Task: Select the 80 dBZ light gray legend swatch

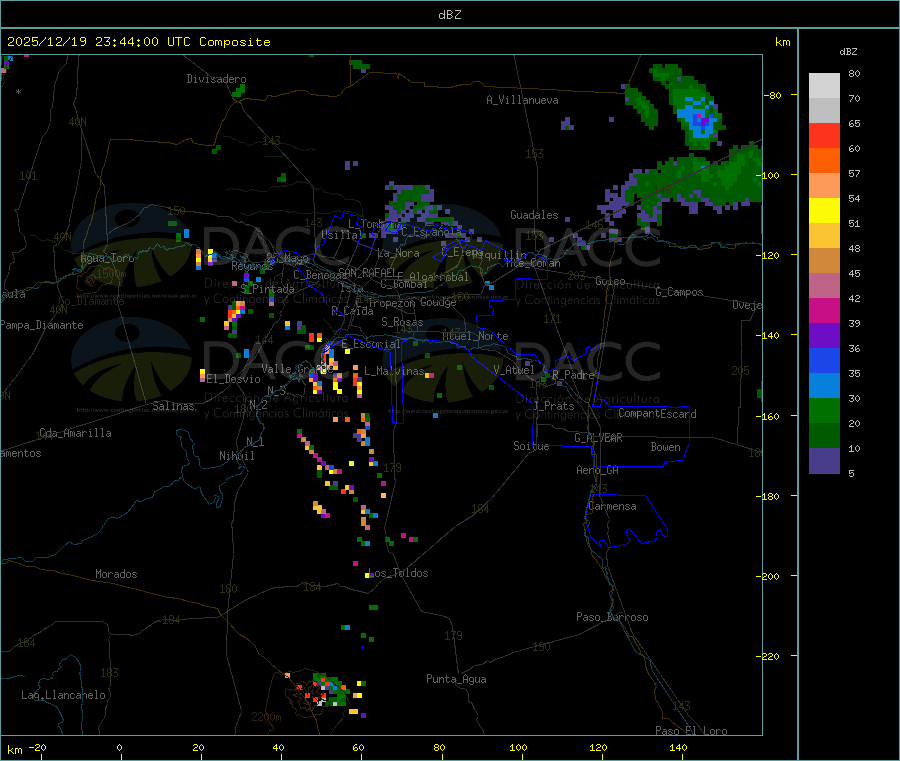Action: 824,86
